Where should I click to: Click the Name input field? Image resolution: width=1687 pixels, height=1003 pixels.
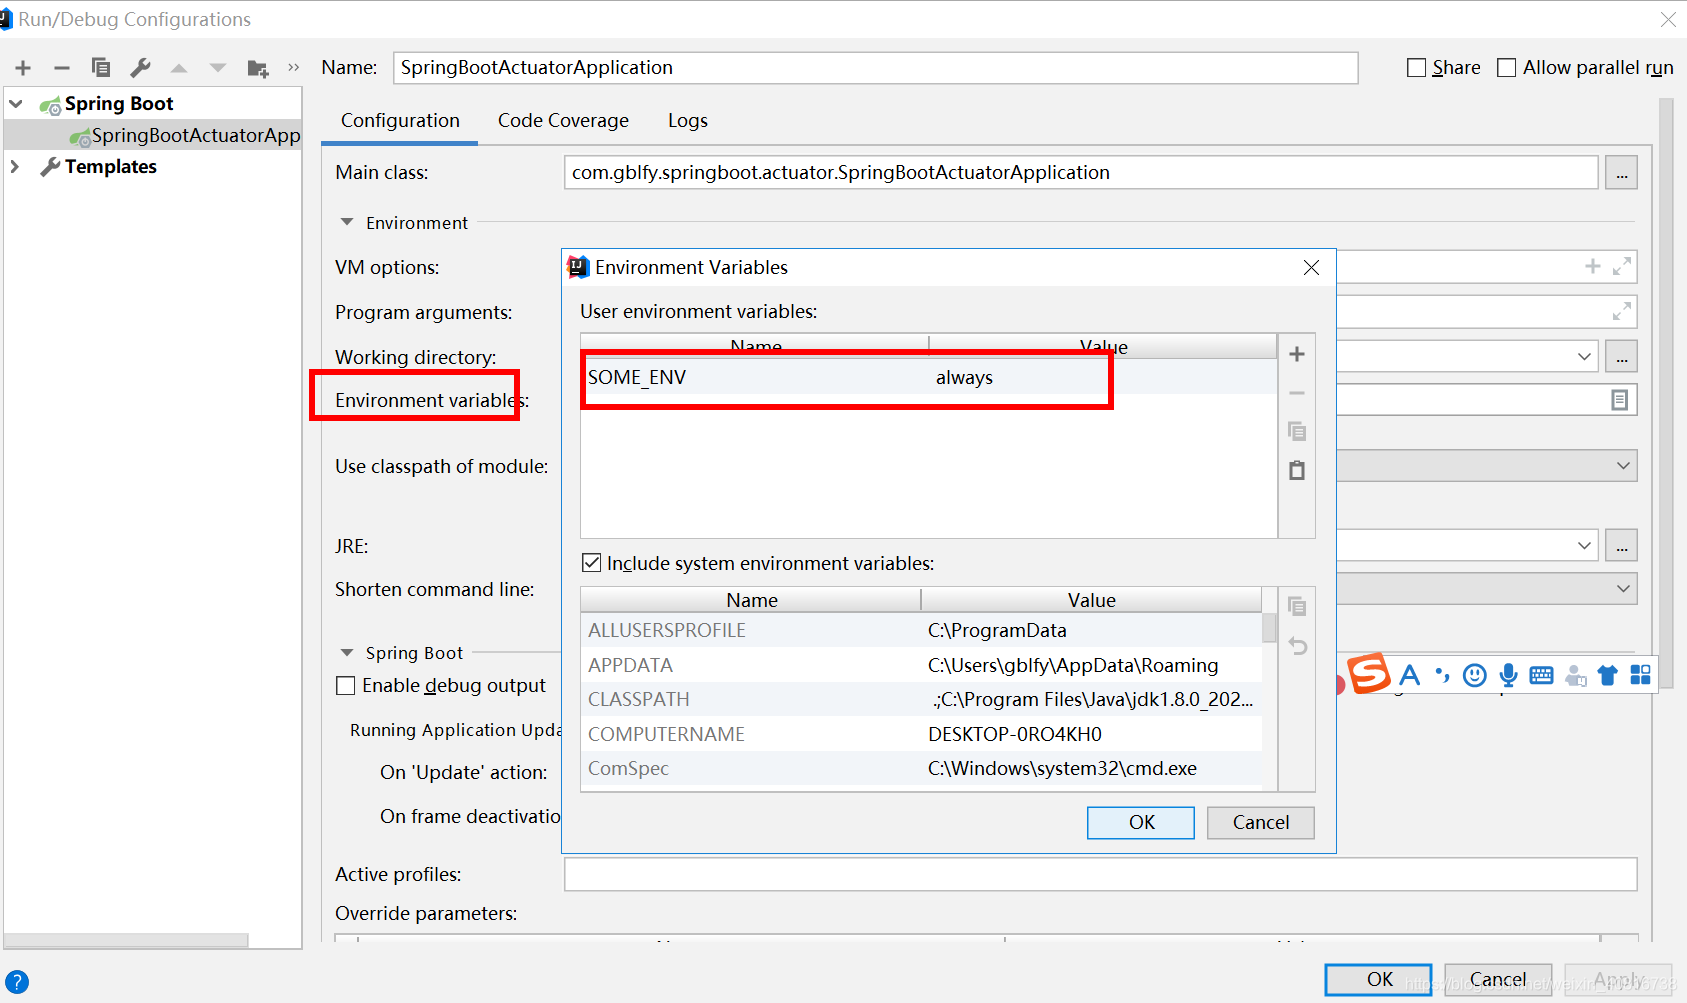[x=876, y=67]
